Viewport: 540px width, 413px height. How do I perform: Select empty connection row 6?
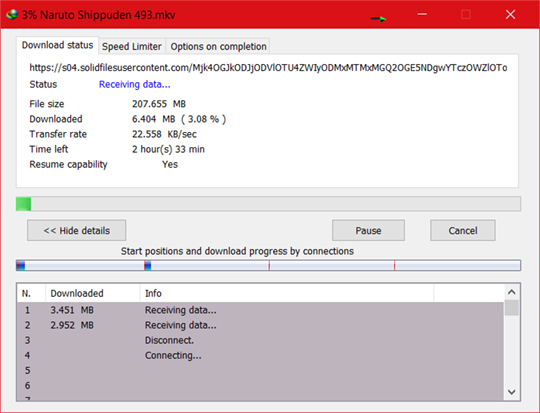tap(260, 386)
